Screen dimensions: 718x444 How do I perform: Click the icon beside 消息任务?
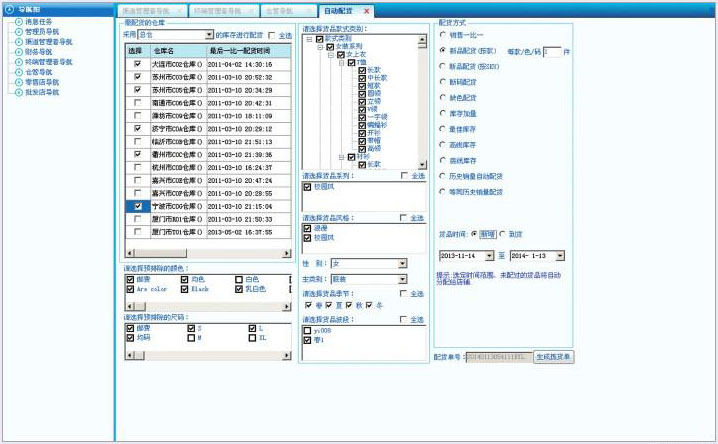19,22
